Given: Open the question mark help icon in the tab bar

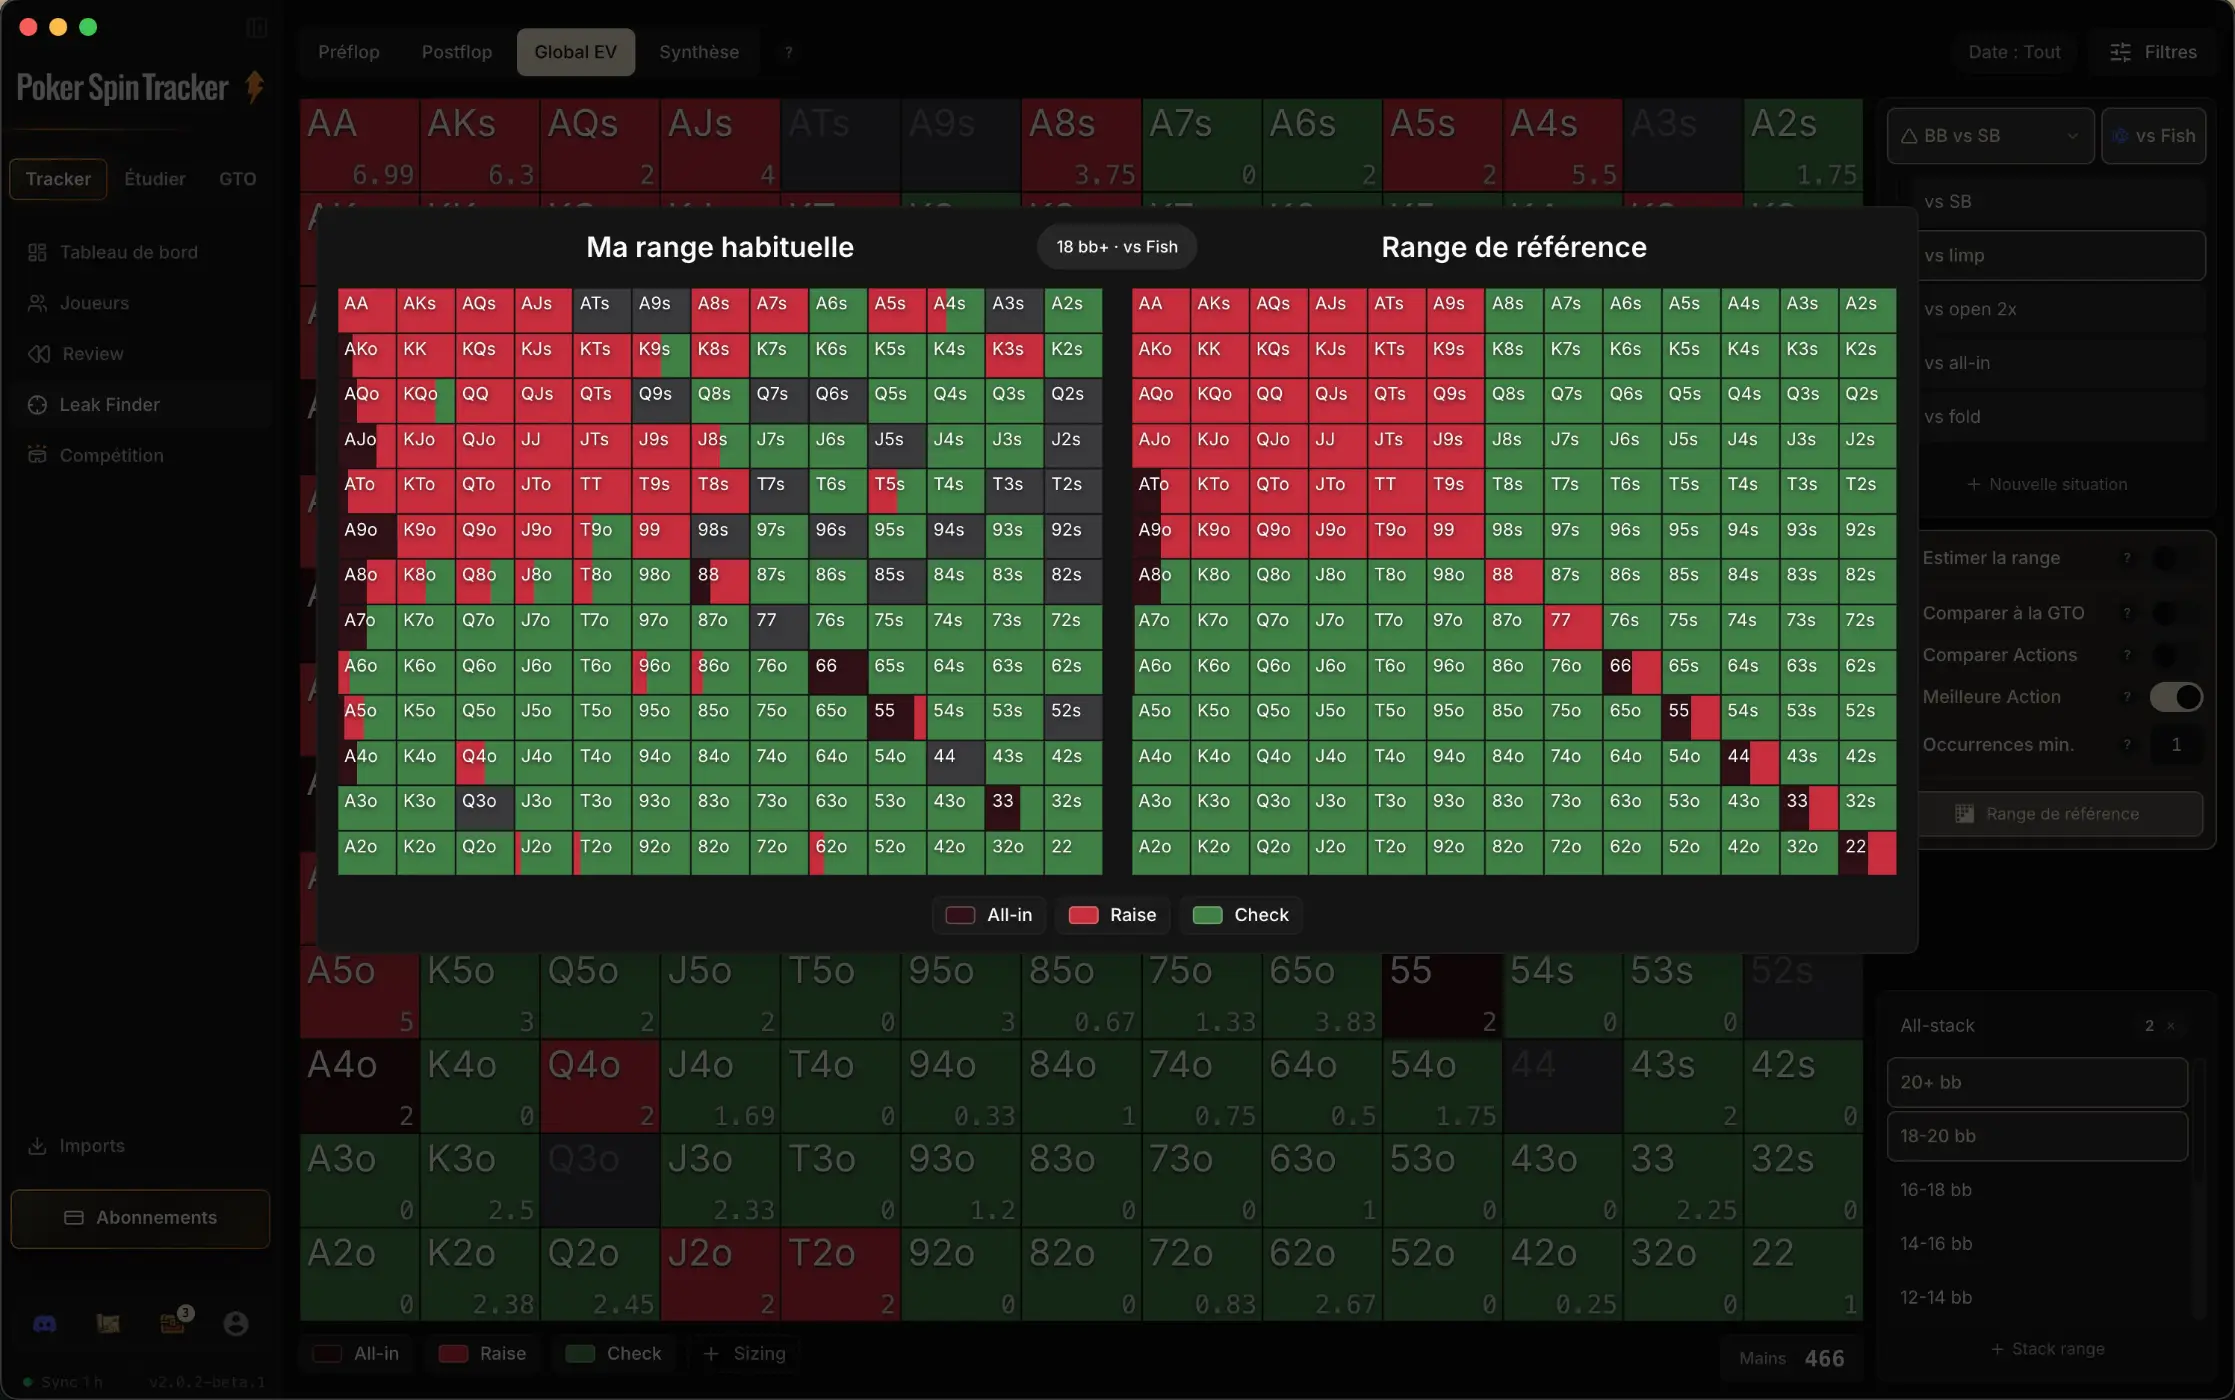Looking at the screenshot, I should (x=788, y=52).
